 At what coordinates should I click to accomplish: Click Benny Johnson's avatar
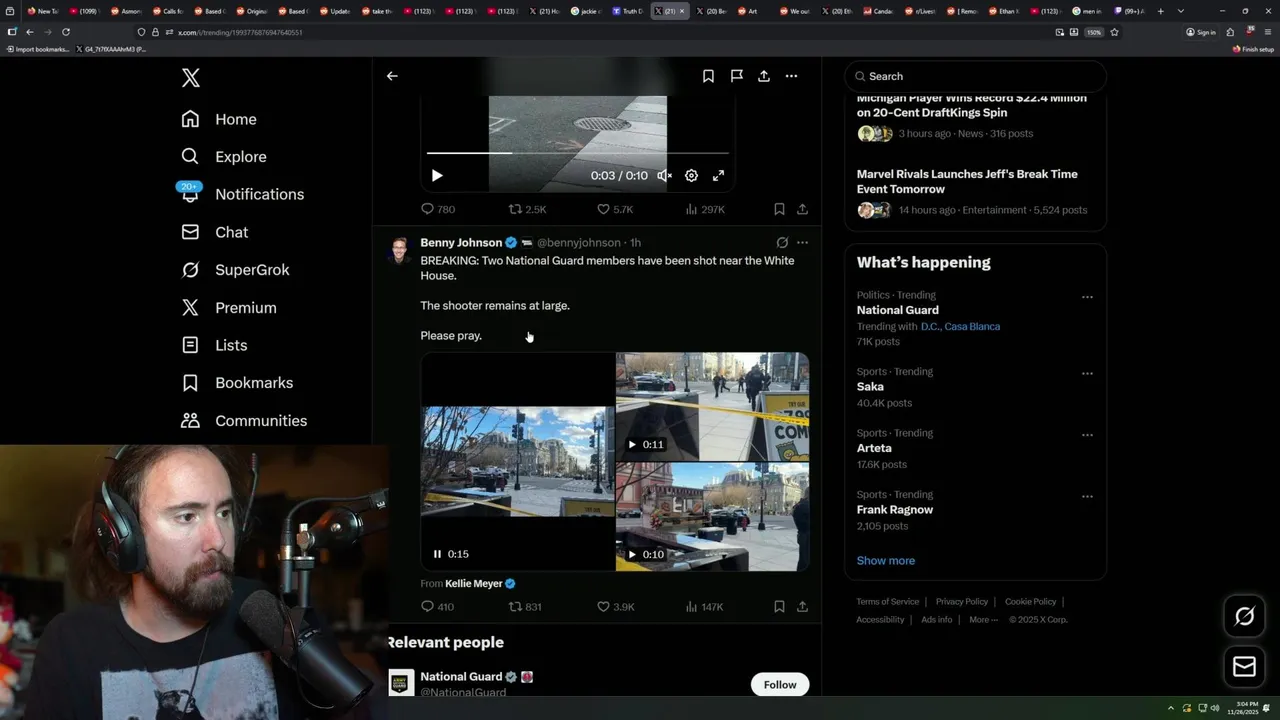click(400, 250)
